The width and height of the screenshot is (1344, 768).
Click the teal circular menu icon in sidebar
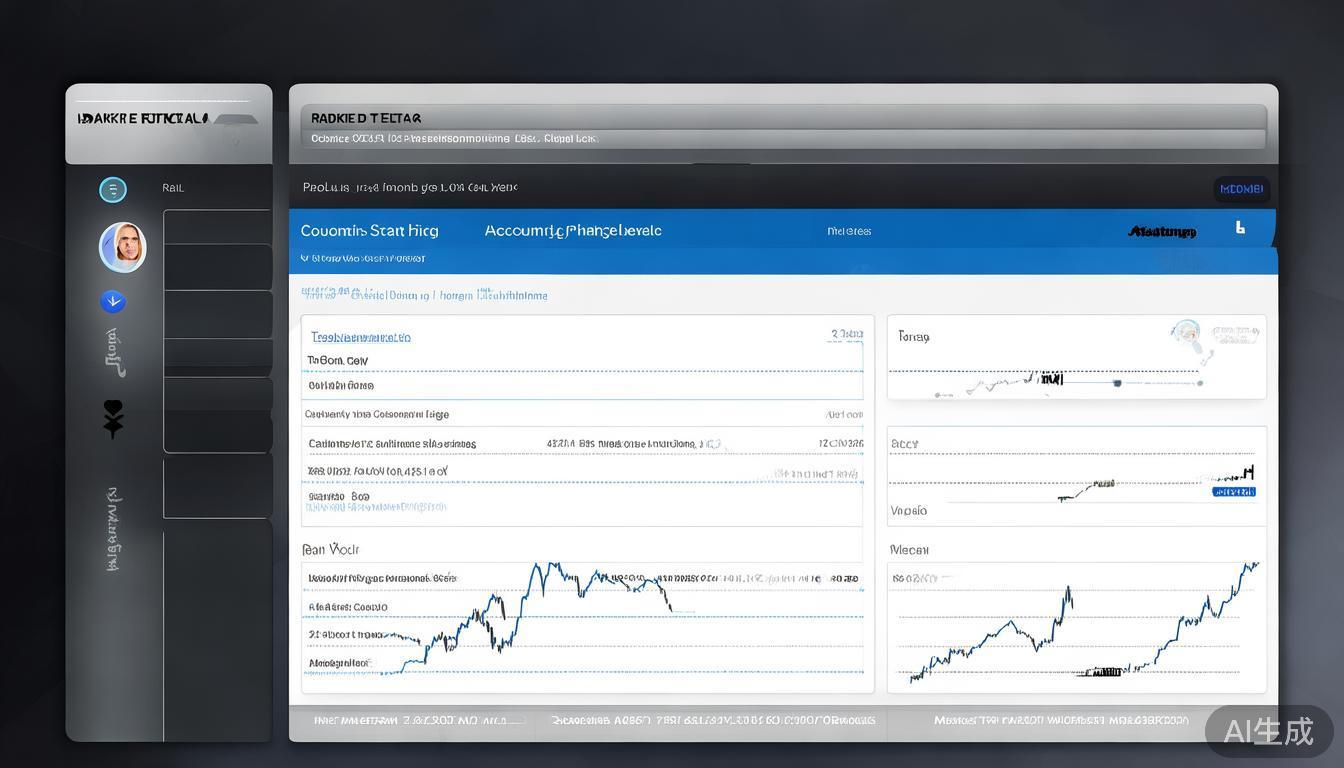pos(113,190)
